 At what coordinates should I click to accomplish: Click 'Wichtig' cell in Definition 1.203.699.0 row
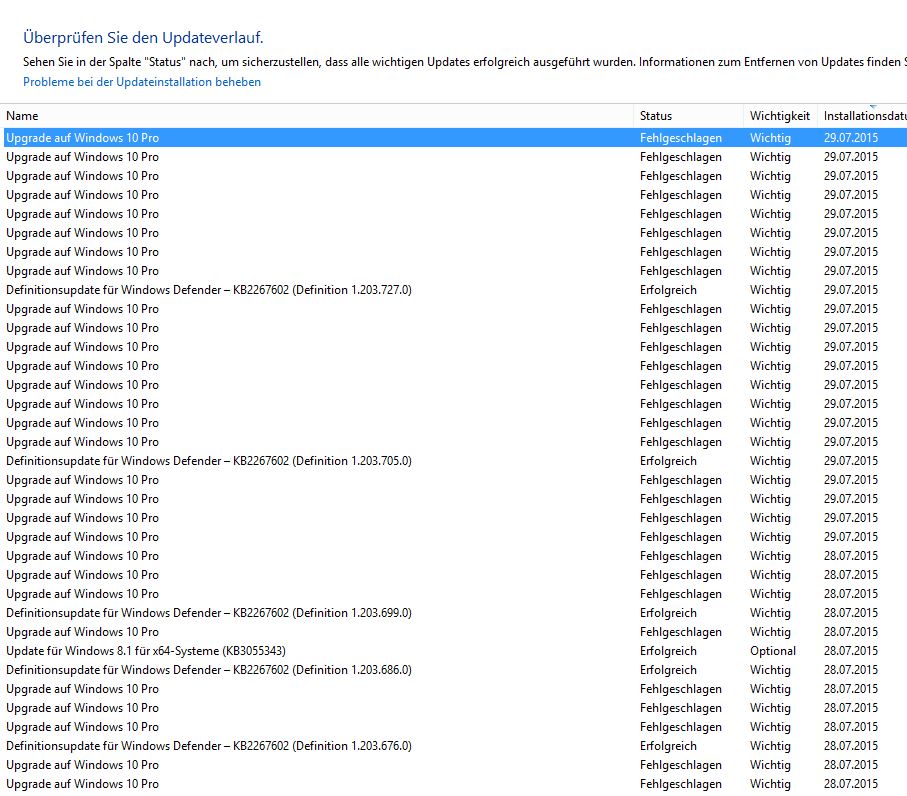(x=770, y=613)
